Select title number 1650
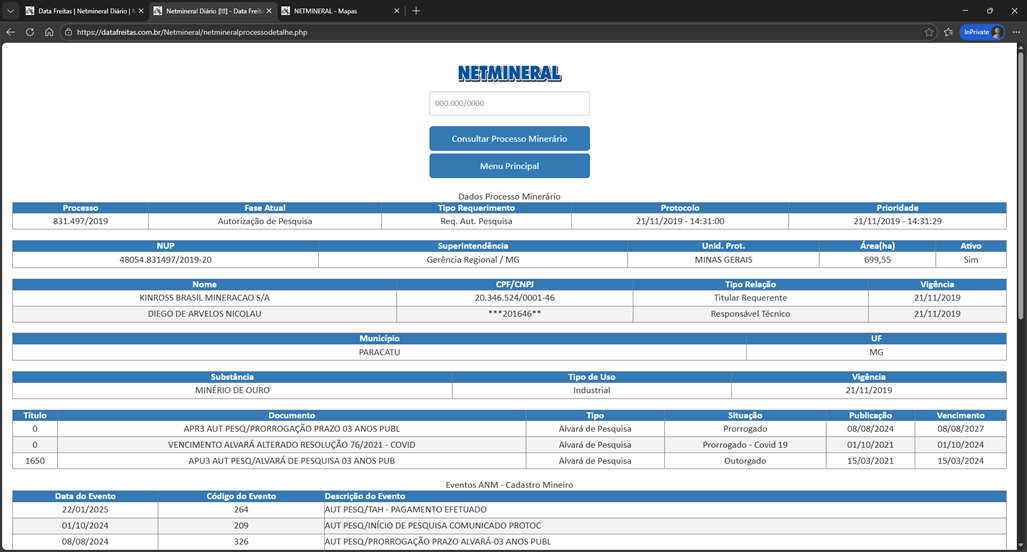 pyautogui.click(x=35, y=461)
